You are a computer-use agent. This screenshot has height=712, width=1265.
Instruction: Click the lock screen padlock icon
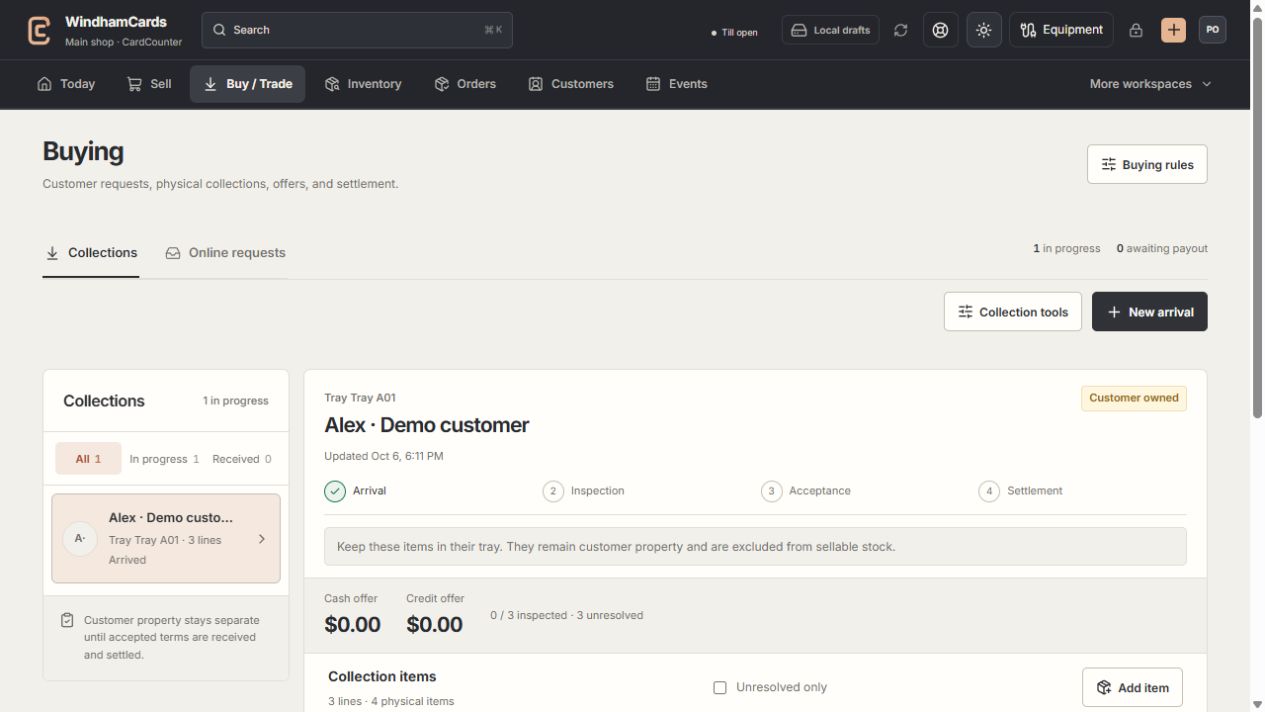pos(1136,30)
